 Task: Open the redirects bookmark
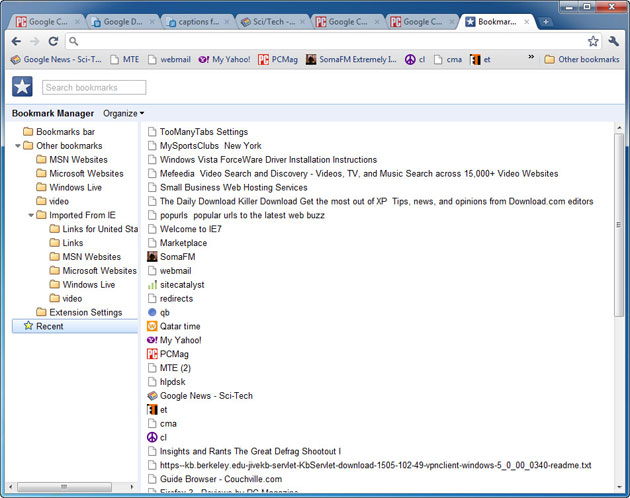[x=170, y=298]
